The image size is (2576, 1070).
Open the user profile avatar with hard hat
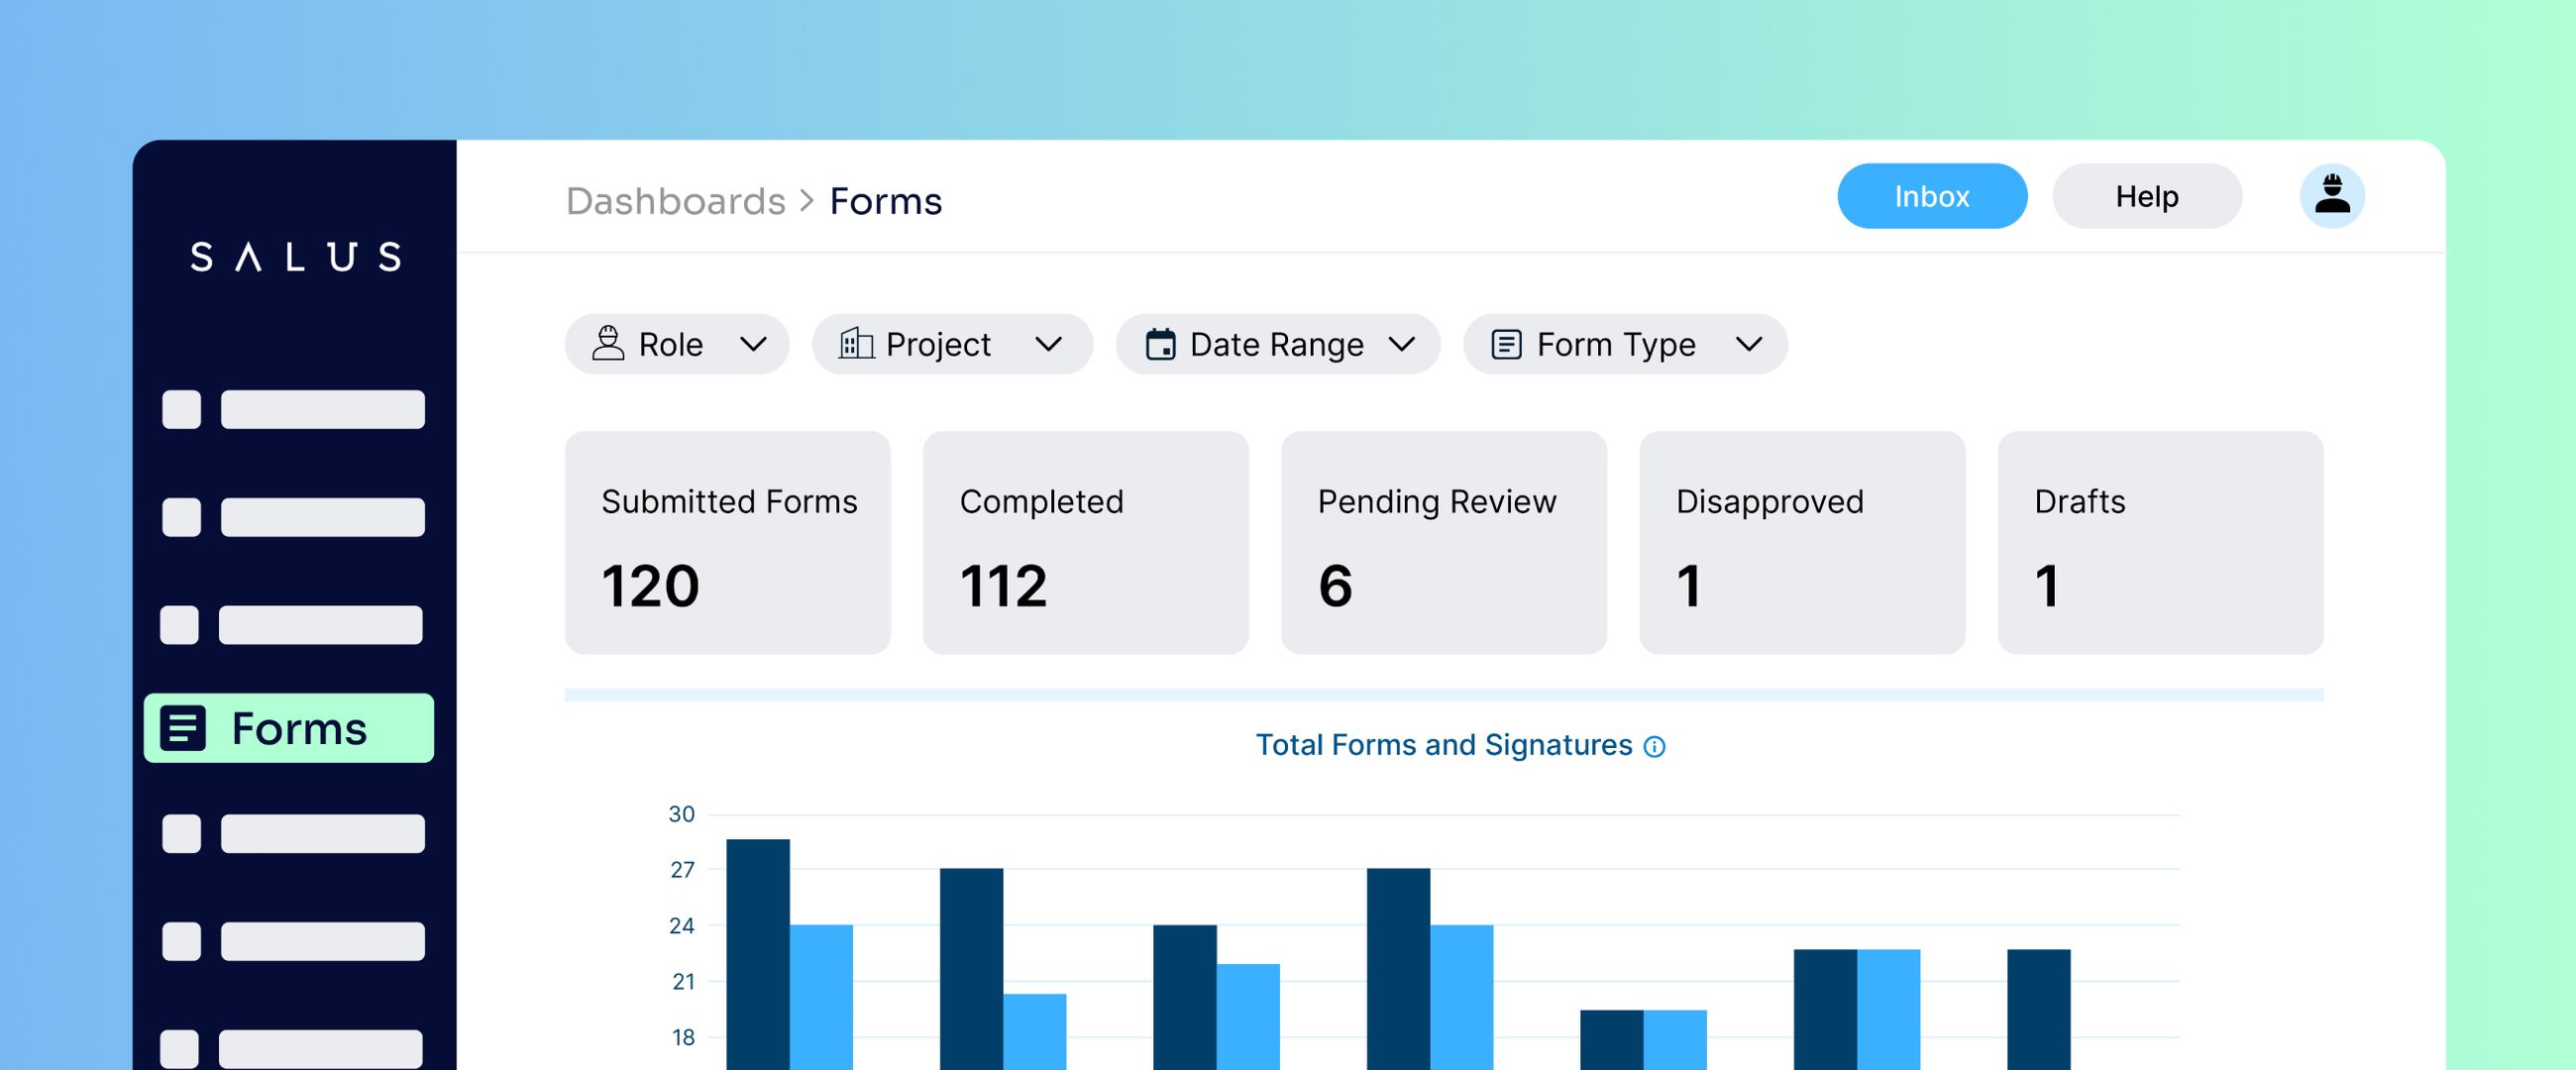tap(2333, 196)
